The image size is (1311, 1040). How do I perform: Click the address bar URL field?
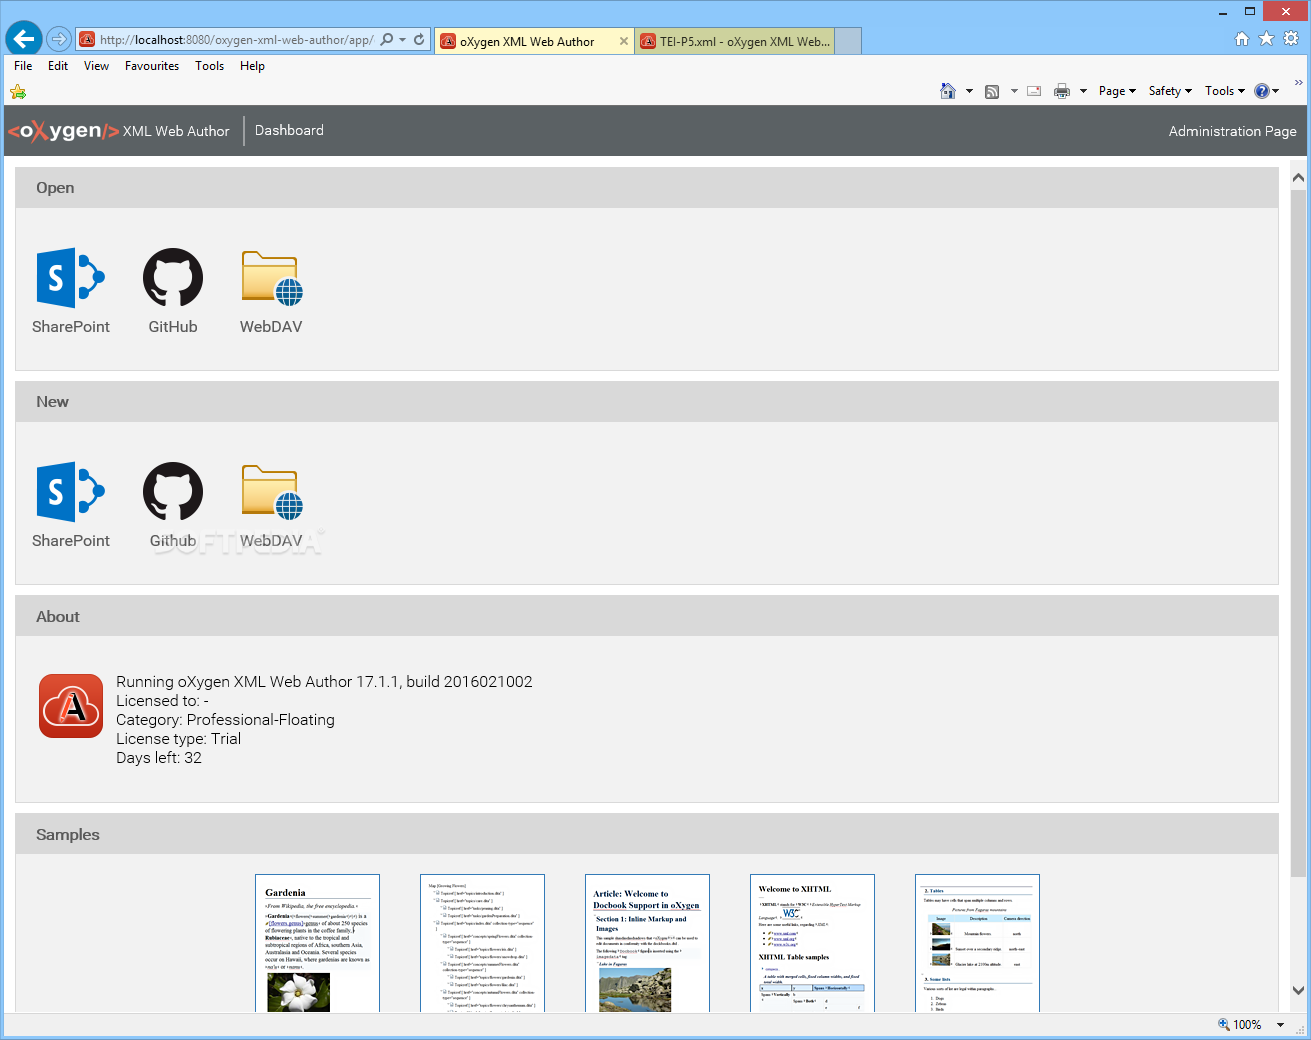coord(236,40)
